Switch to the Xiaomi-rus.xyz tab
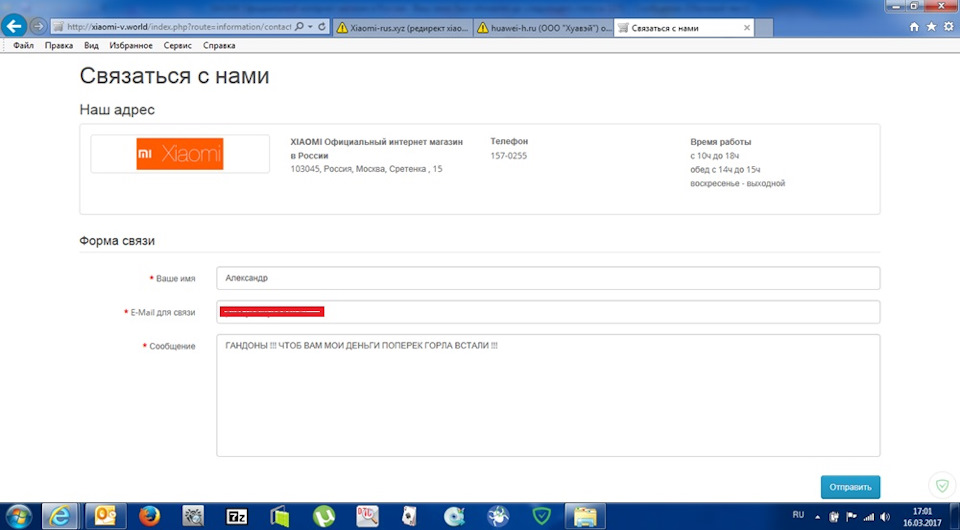The width and height of the screenshot is (960, 530). (403, 28)
